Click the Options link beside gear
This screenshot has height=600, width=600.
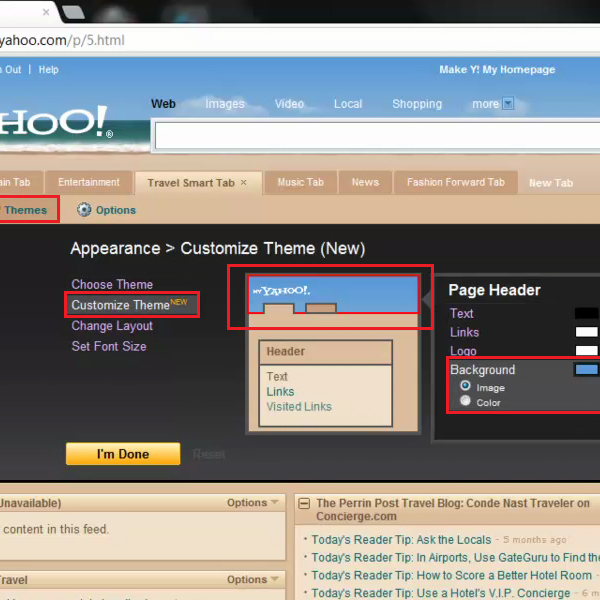[x=116, y=210]
